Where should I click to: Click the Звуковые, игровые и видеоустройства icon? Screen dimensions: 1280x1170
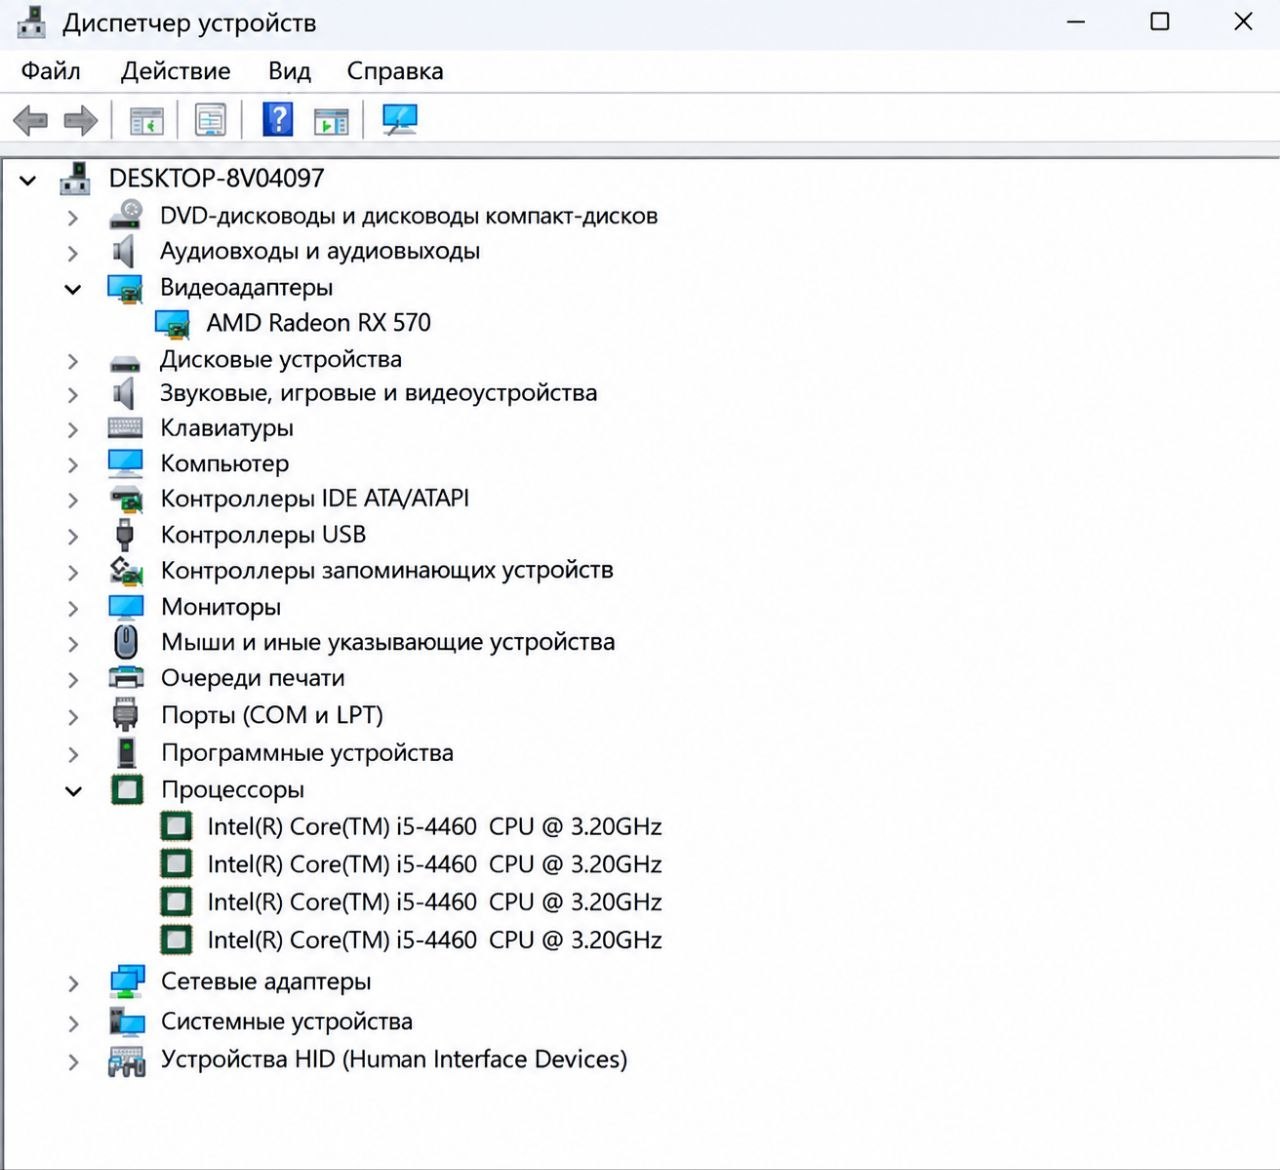124,394
